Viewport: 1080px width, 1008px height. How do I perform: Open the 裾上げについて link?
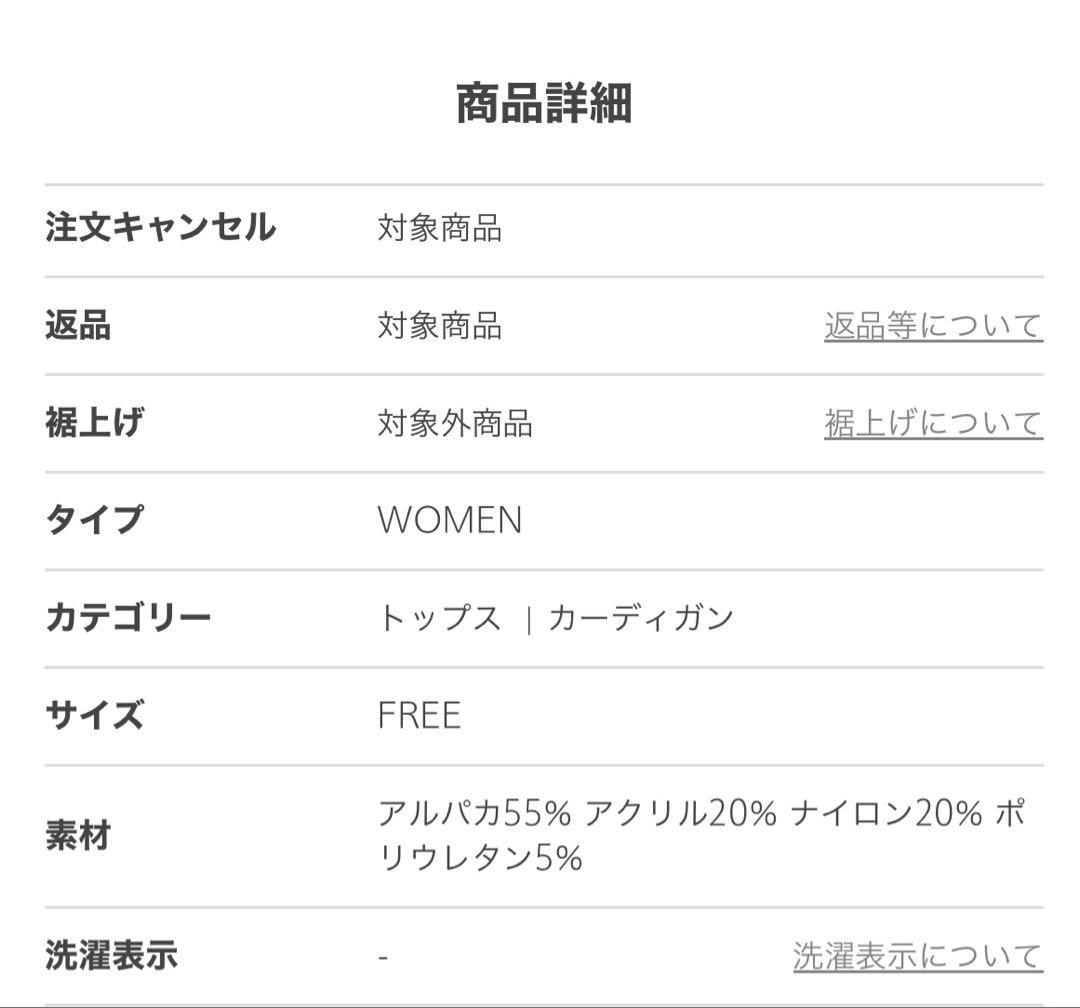[x=932, y=421]
